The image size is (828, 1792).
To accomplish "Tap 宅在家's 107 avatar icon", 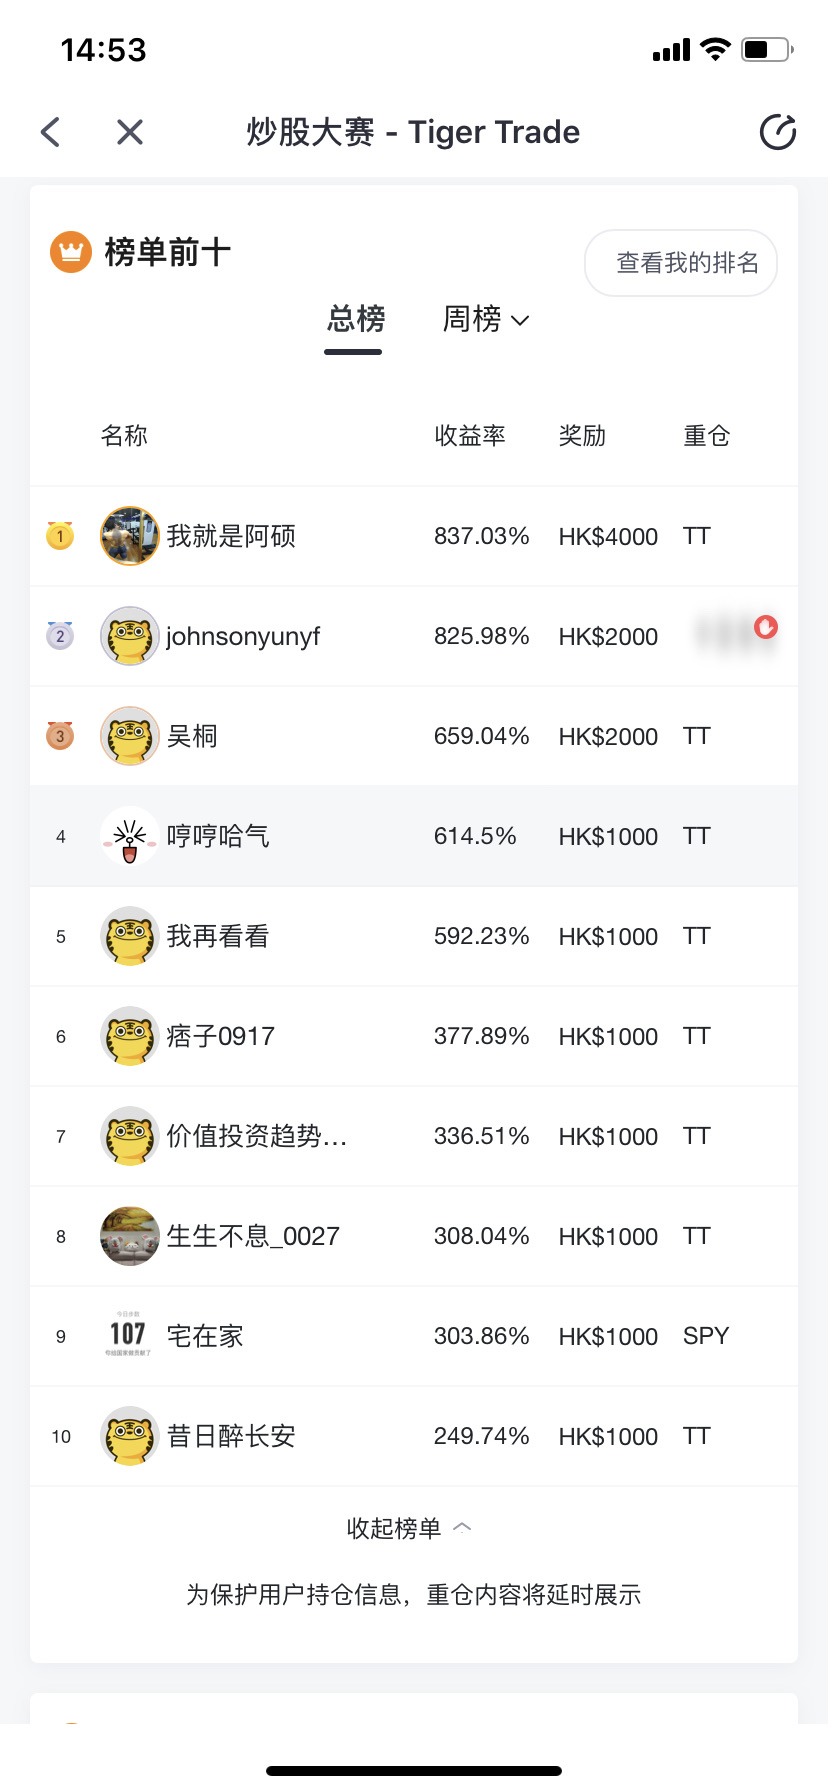I will 129,1335.
